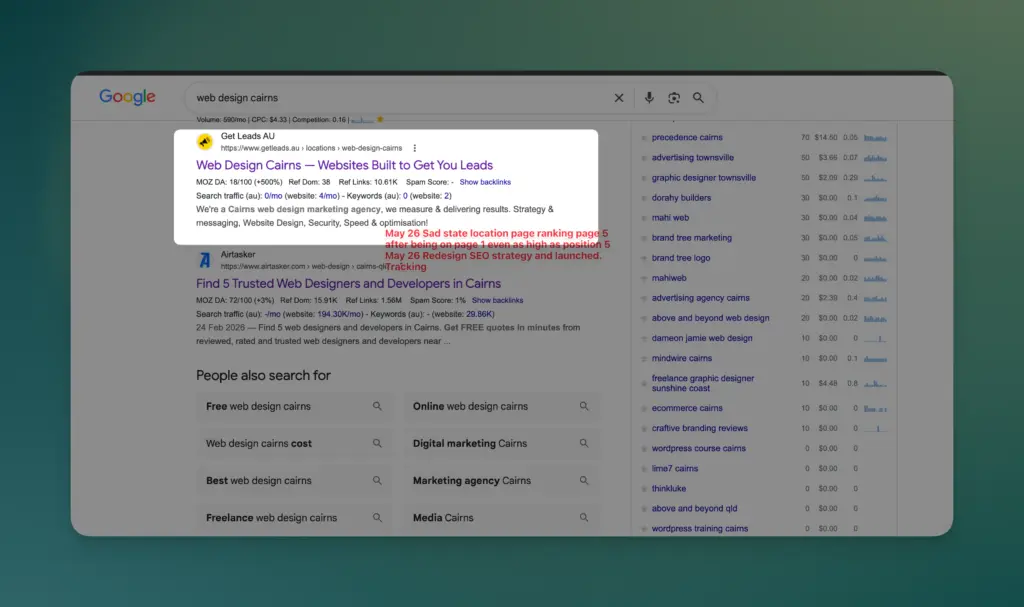Open three-dot menu for Get Leads AU result
Image resolution: width=1024 pixels, height=607 pixels.
pyautogui.click(x=414, y=148)
